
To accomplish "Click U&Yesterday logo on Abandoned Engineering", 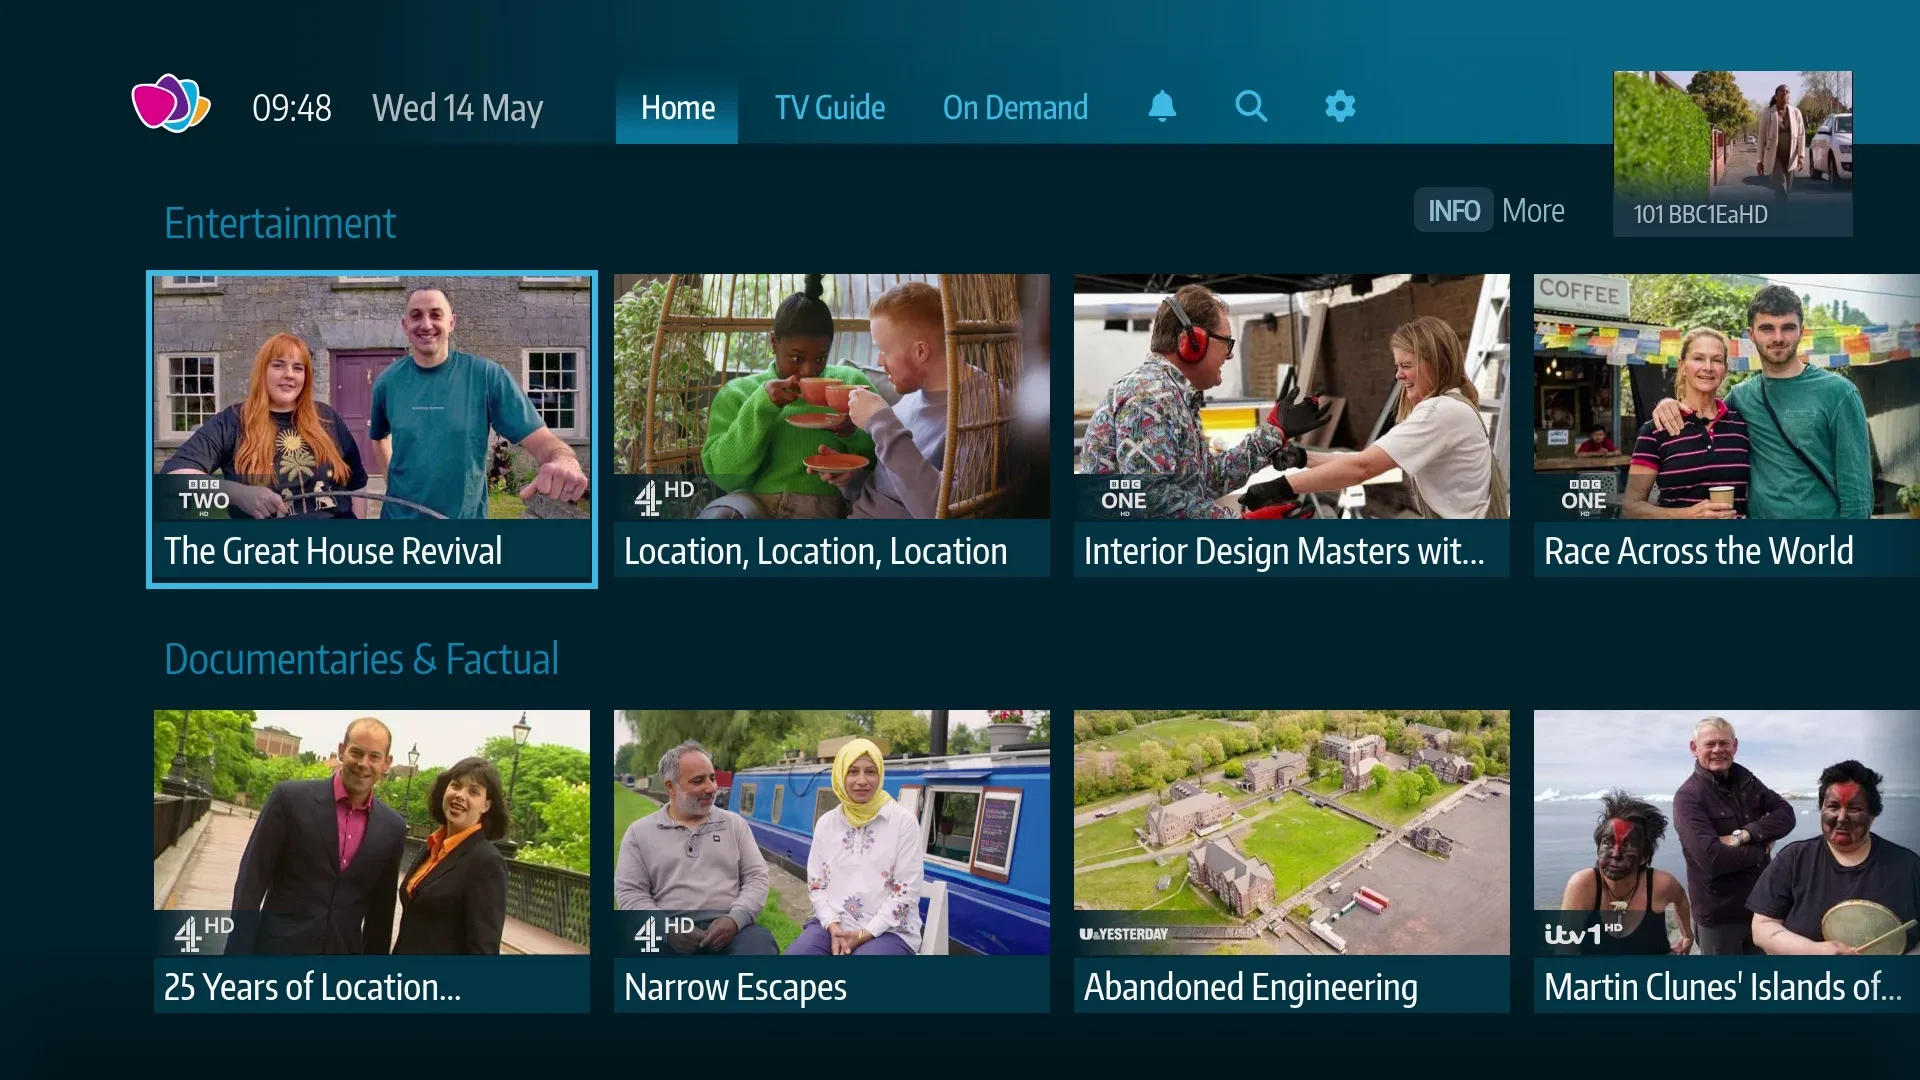I will coord(1123,934).
